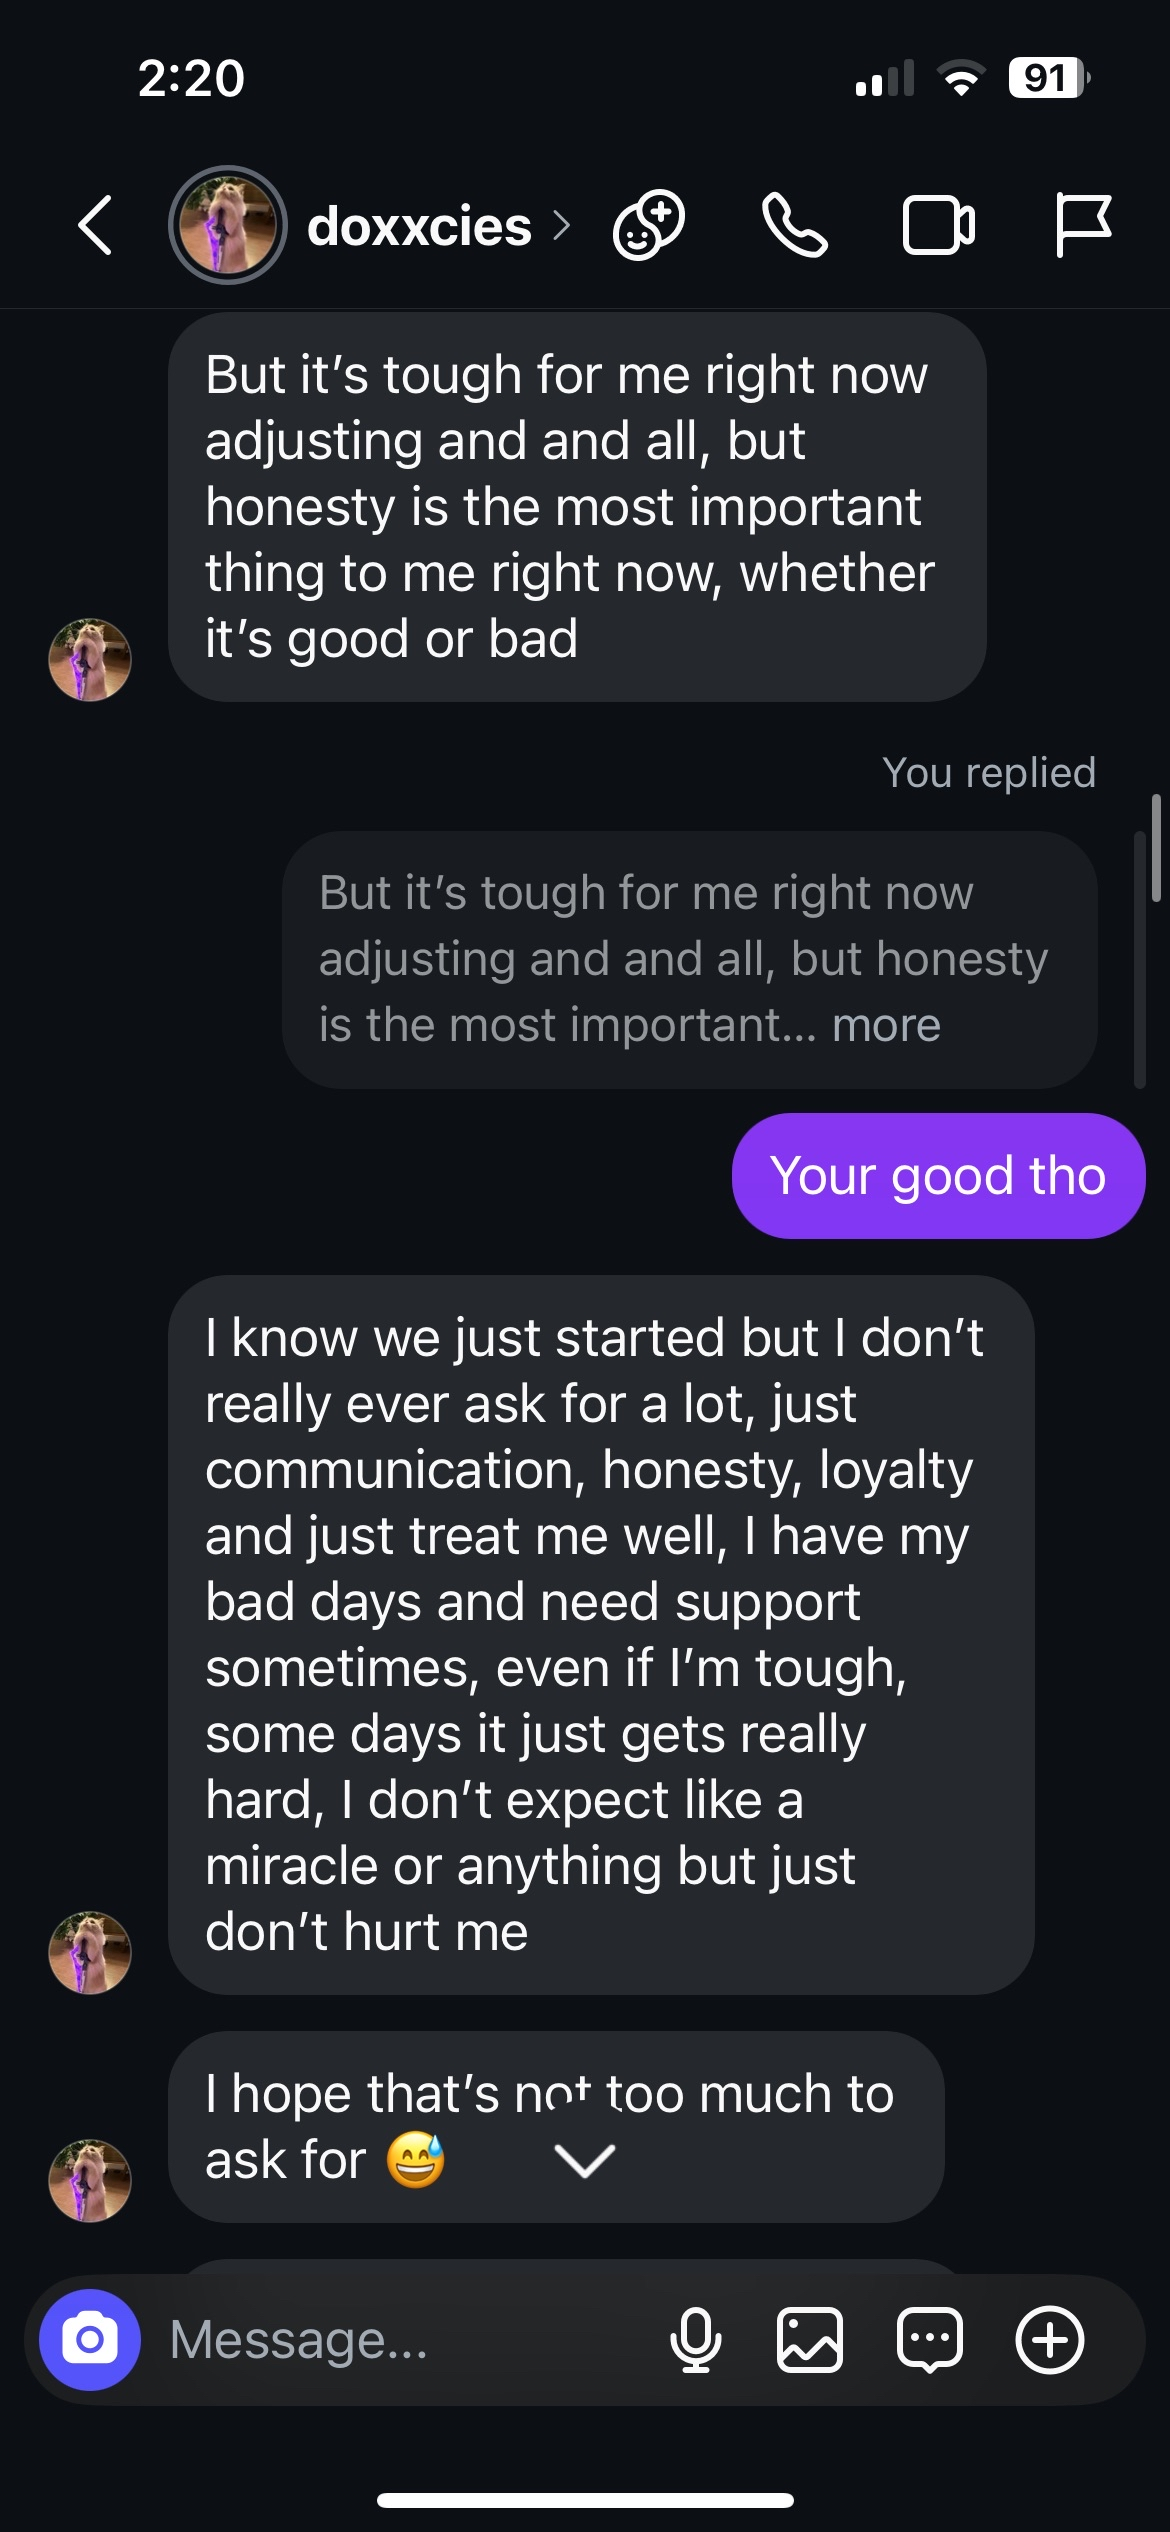The height and width of the screenshot is (2532, 1170).
Task: Tap the purple "Your good tho" bubble
Action: (938, 1175)
